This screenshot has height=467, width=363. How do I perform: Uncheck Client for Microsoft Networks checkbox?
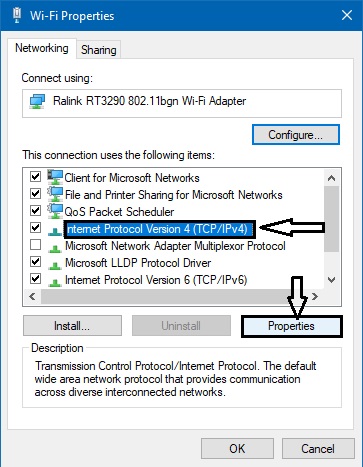point(35,176)
